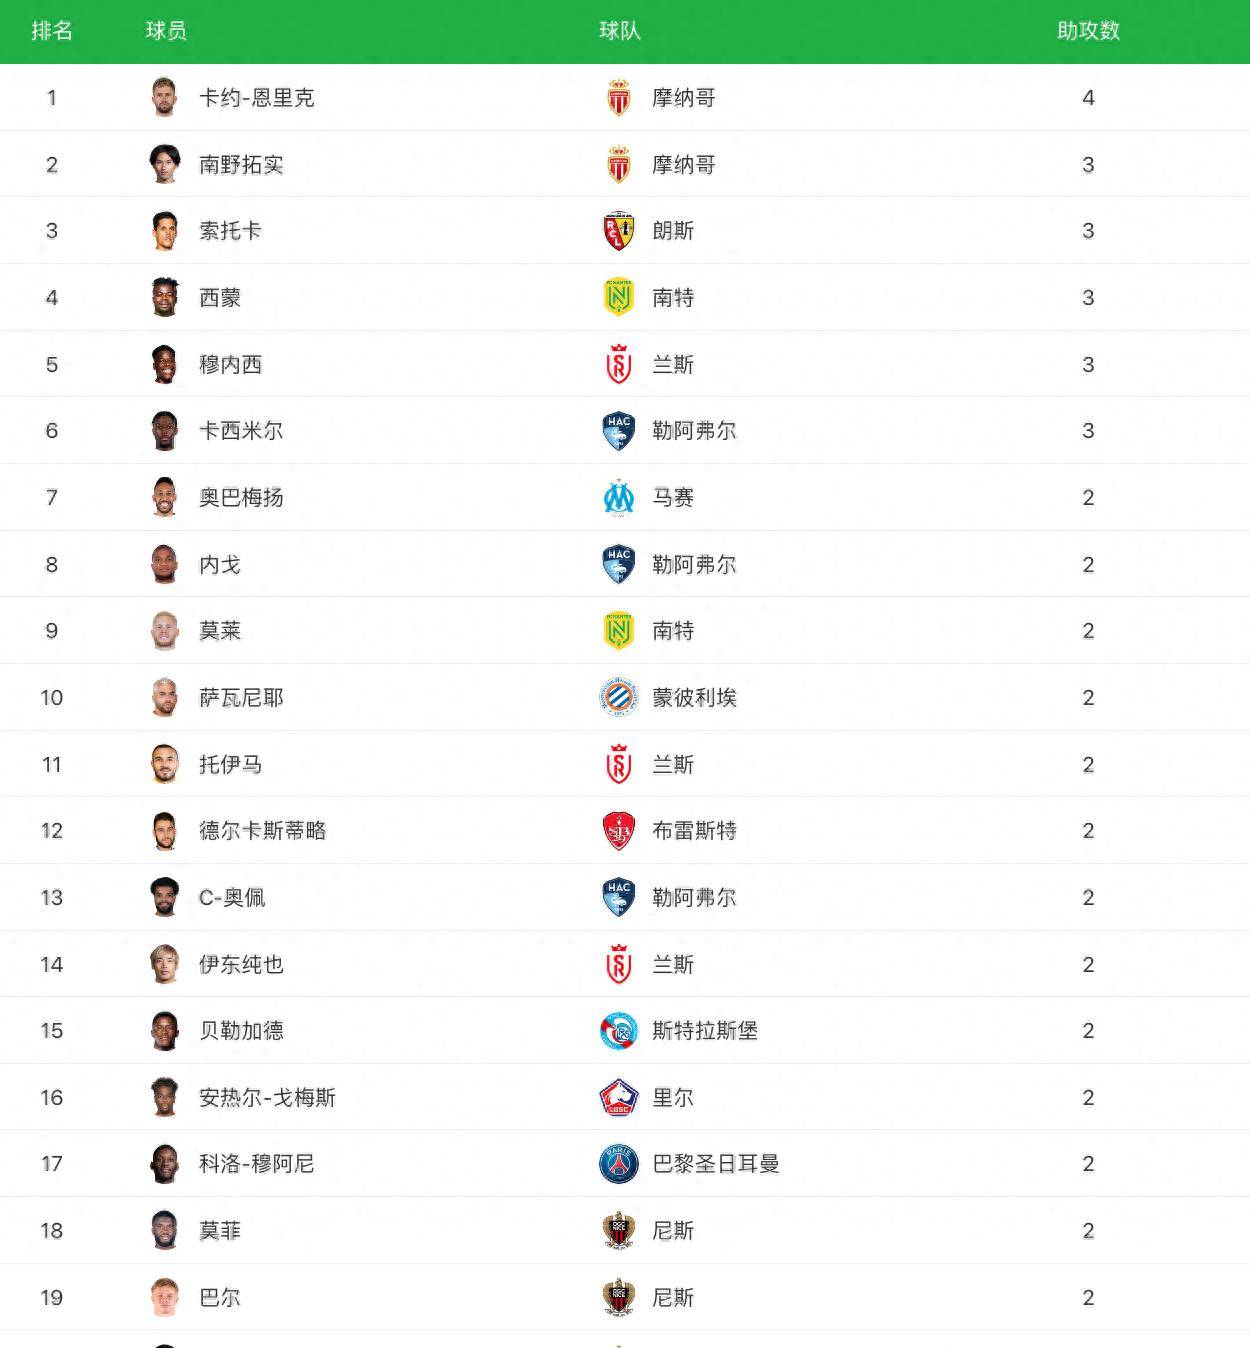
Task: Click the player name 科洛-穆阿尼
Action: pos(257,1164)
